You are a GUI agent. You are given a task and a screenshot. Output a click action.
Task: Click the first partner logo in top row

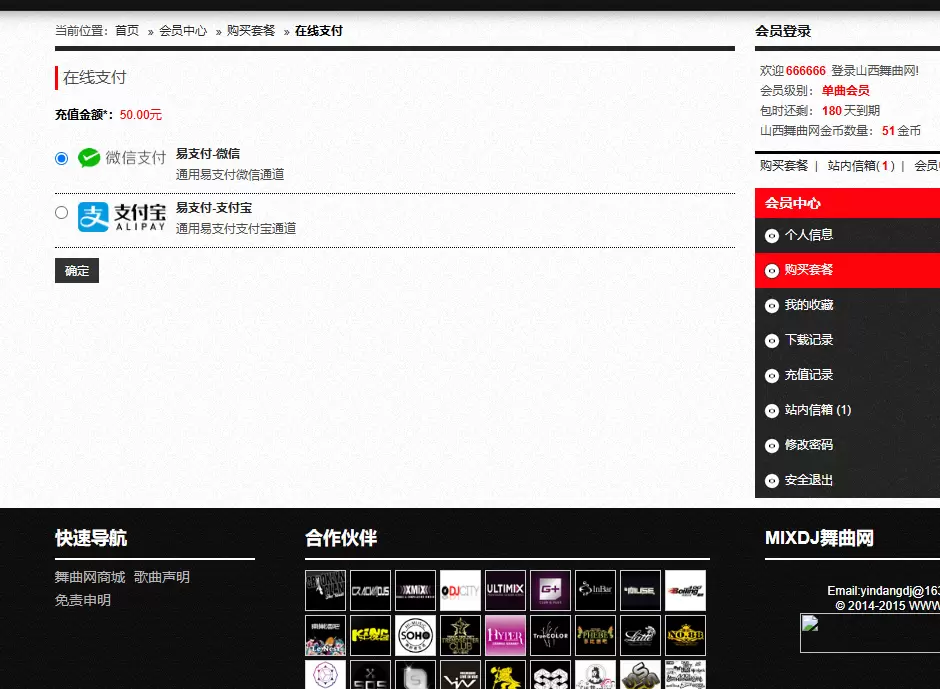coord(326,591)
